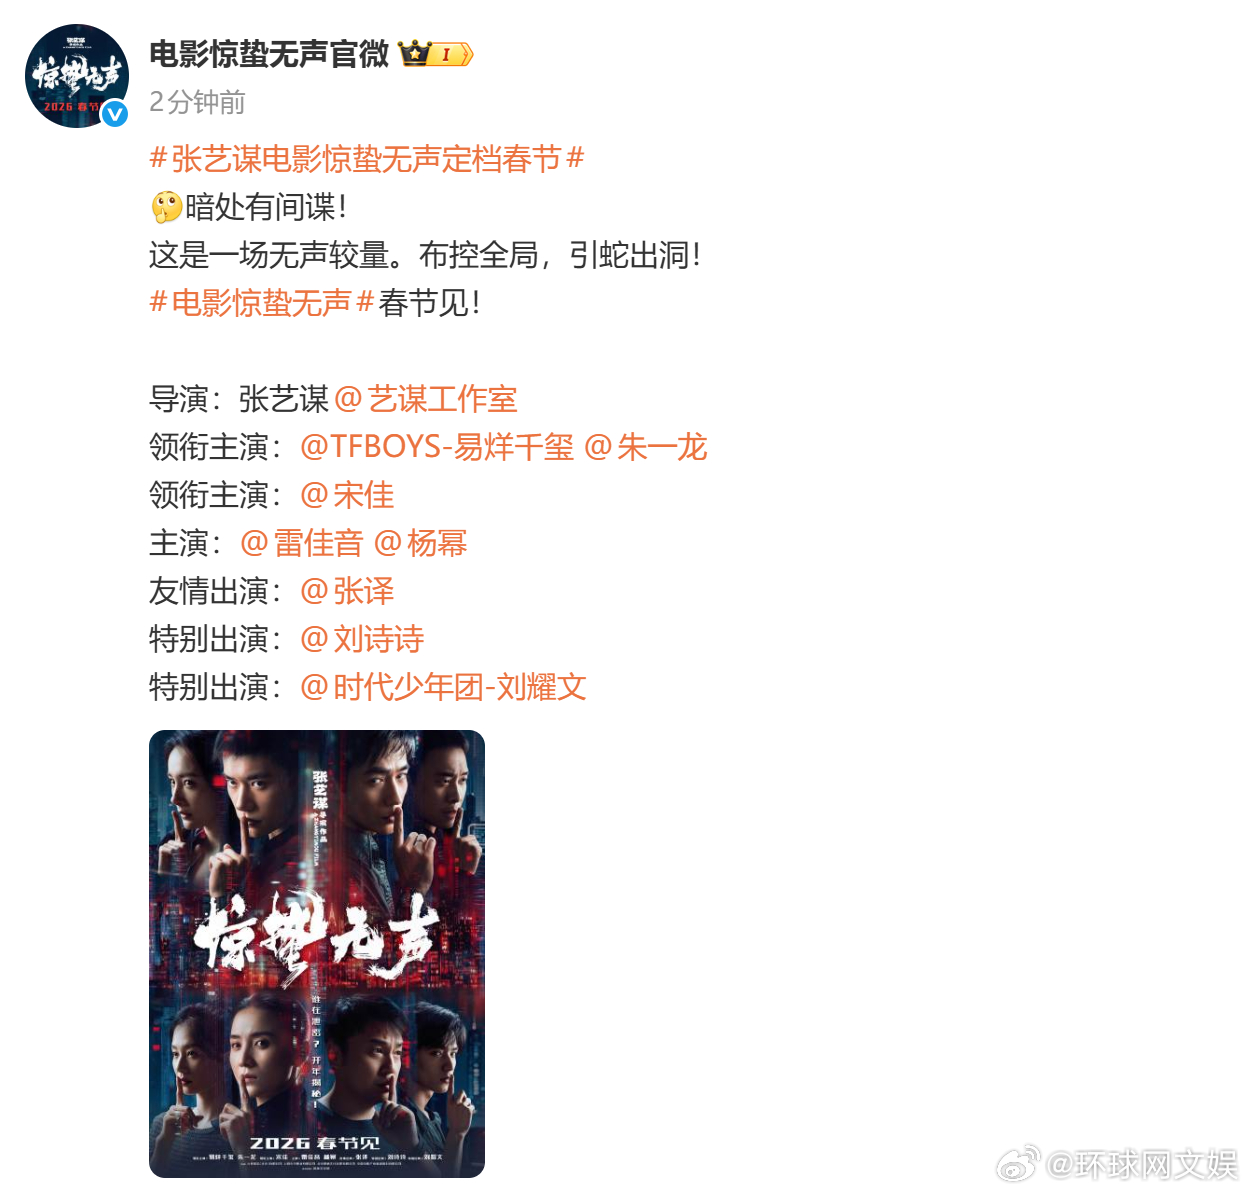Open the 电影惊蛰无声官微 profile avatar
The width and height of the screenshot is (1250, 1194).
(76, 76)
